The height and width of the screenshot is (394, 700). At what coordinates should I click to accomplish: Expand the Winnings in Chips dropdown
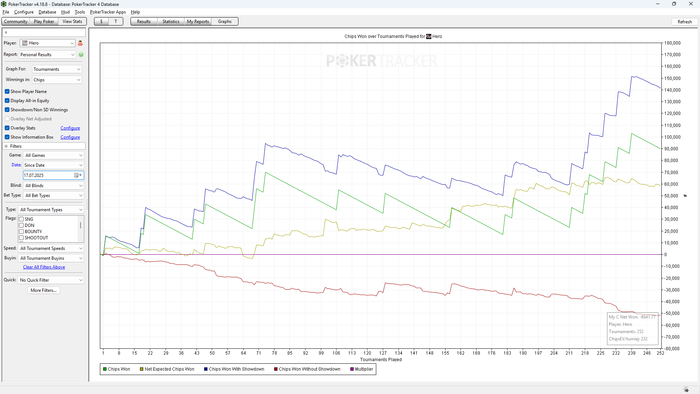tap(57, 80)
